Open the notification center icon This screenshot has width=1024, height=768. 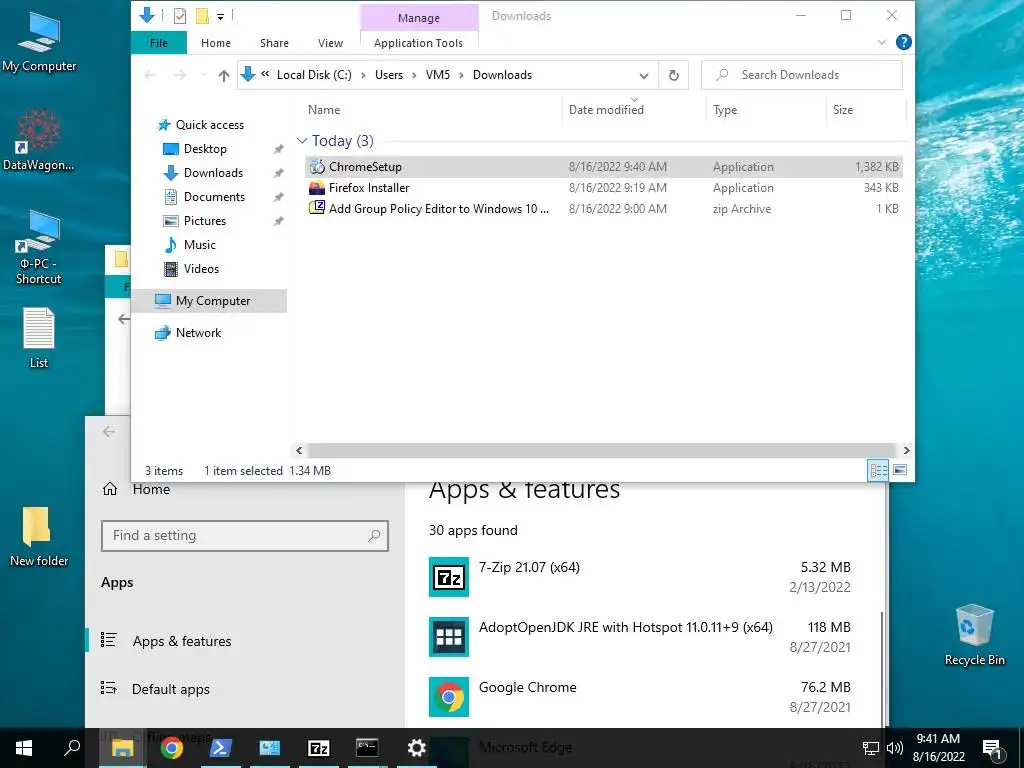coord(991,748)
